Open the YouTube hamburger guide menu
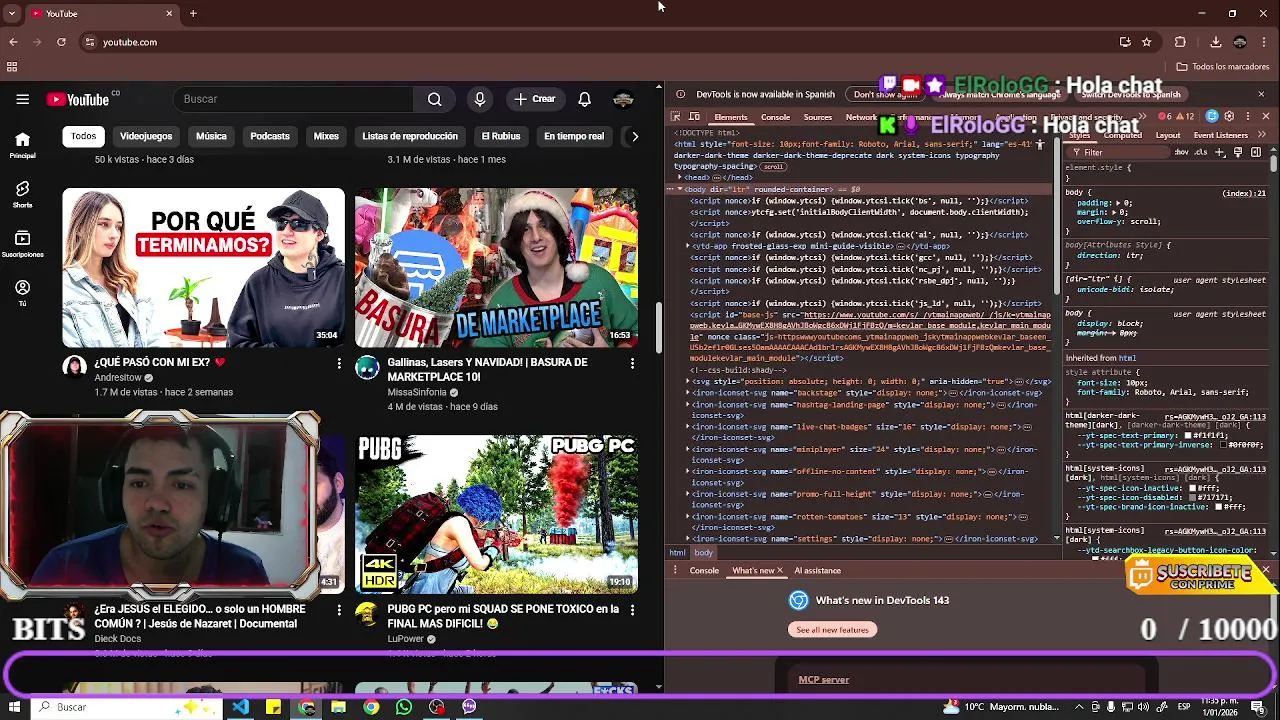 pyautogui.click(x=22, y=99)
